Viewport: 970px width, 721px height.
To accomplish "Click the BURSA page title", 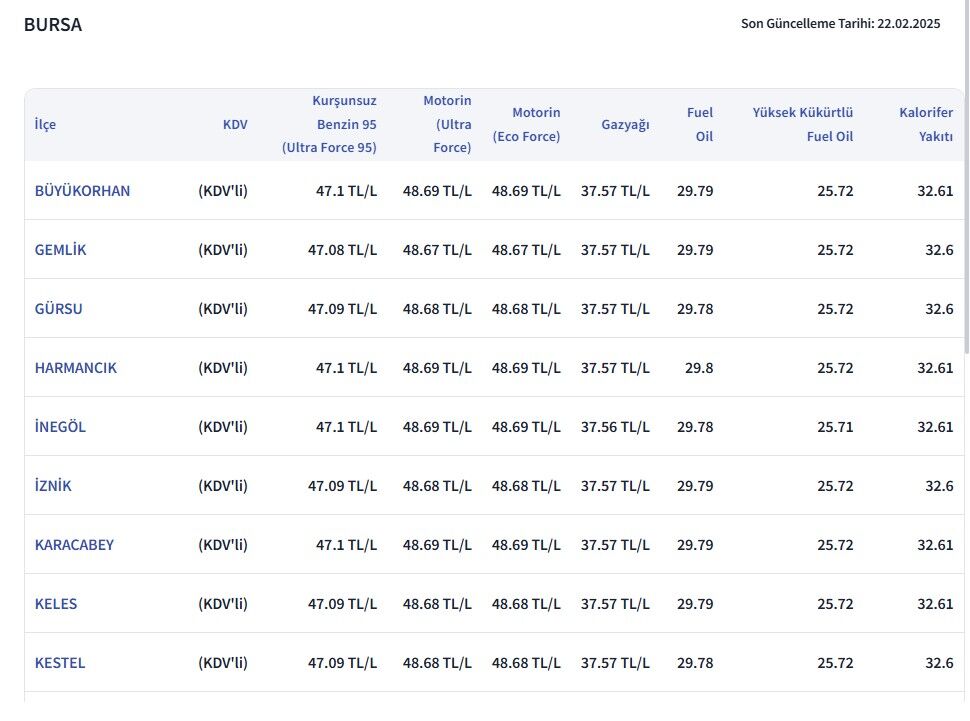I will [53, 24].
